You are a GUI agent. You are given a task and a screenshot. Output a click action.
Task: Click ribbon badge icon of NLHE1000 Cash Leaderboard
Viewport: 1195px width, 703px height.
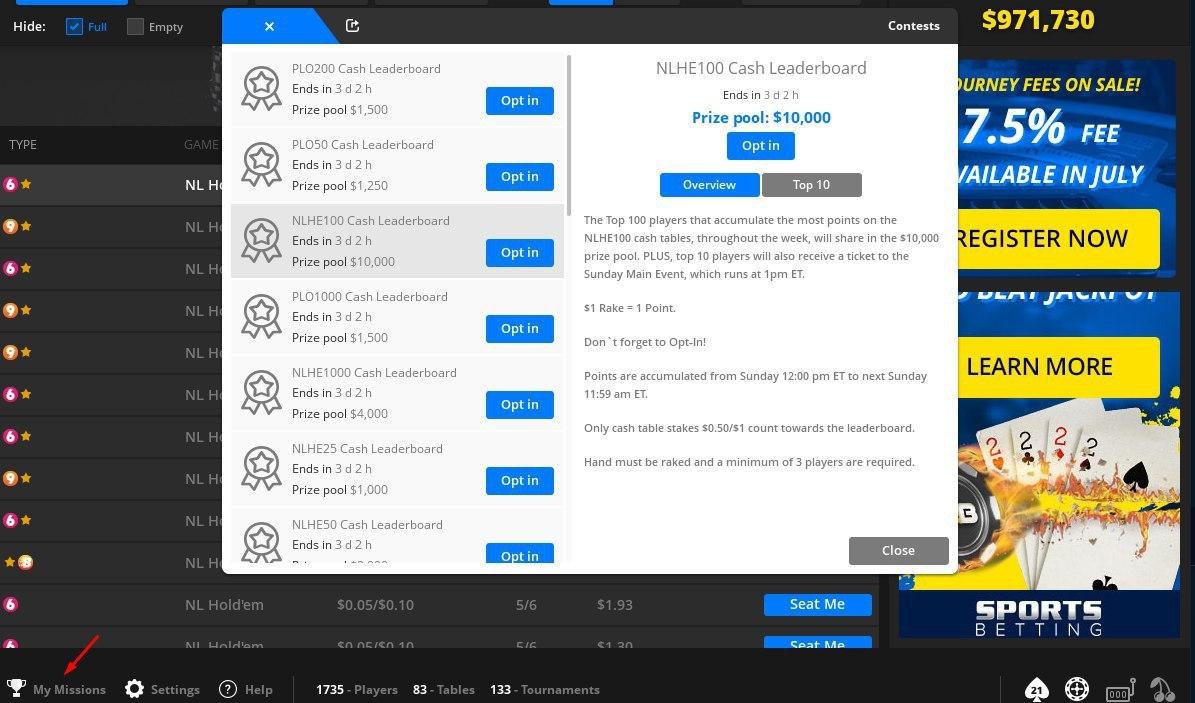261,393
